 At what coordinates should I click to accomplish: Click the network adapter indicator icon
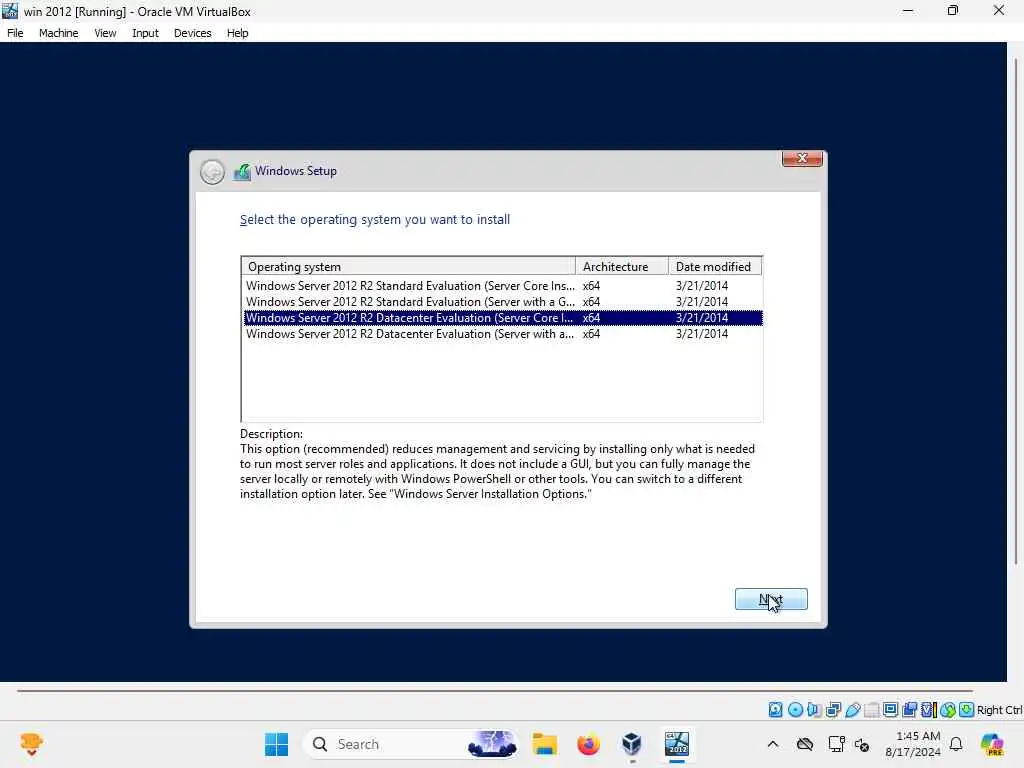(x=833, y=709)
